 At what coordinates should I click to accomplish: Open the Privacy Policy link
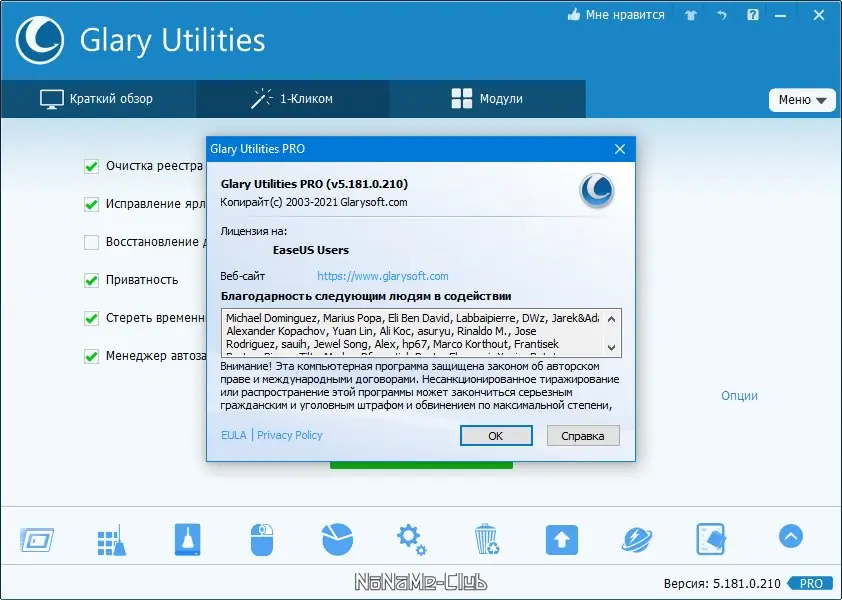289,435
